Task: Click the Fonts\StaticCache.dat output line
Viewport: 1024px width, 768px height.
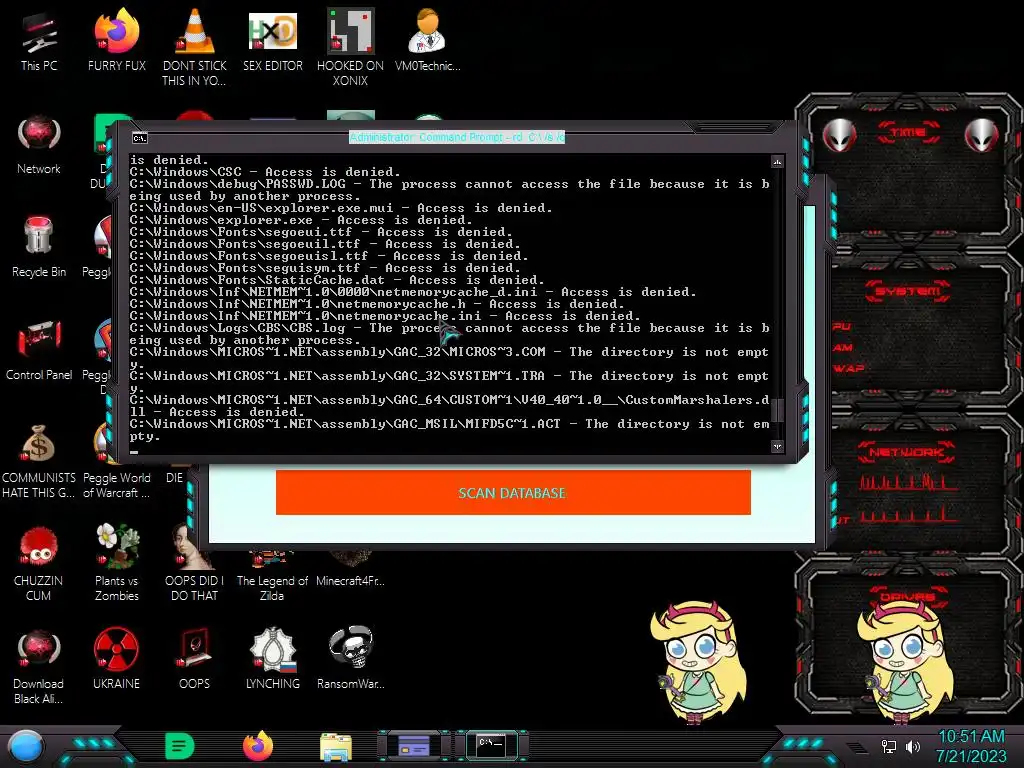Action: pos(337,280)
